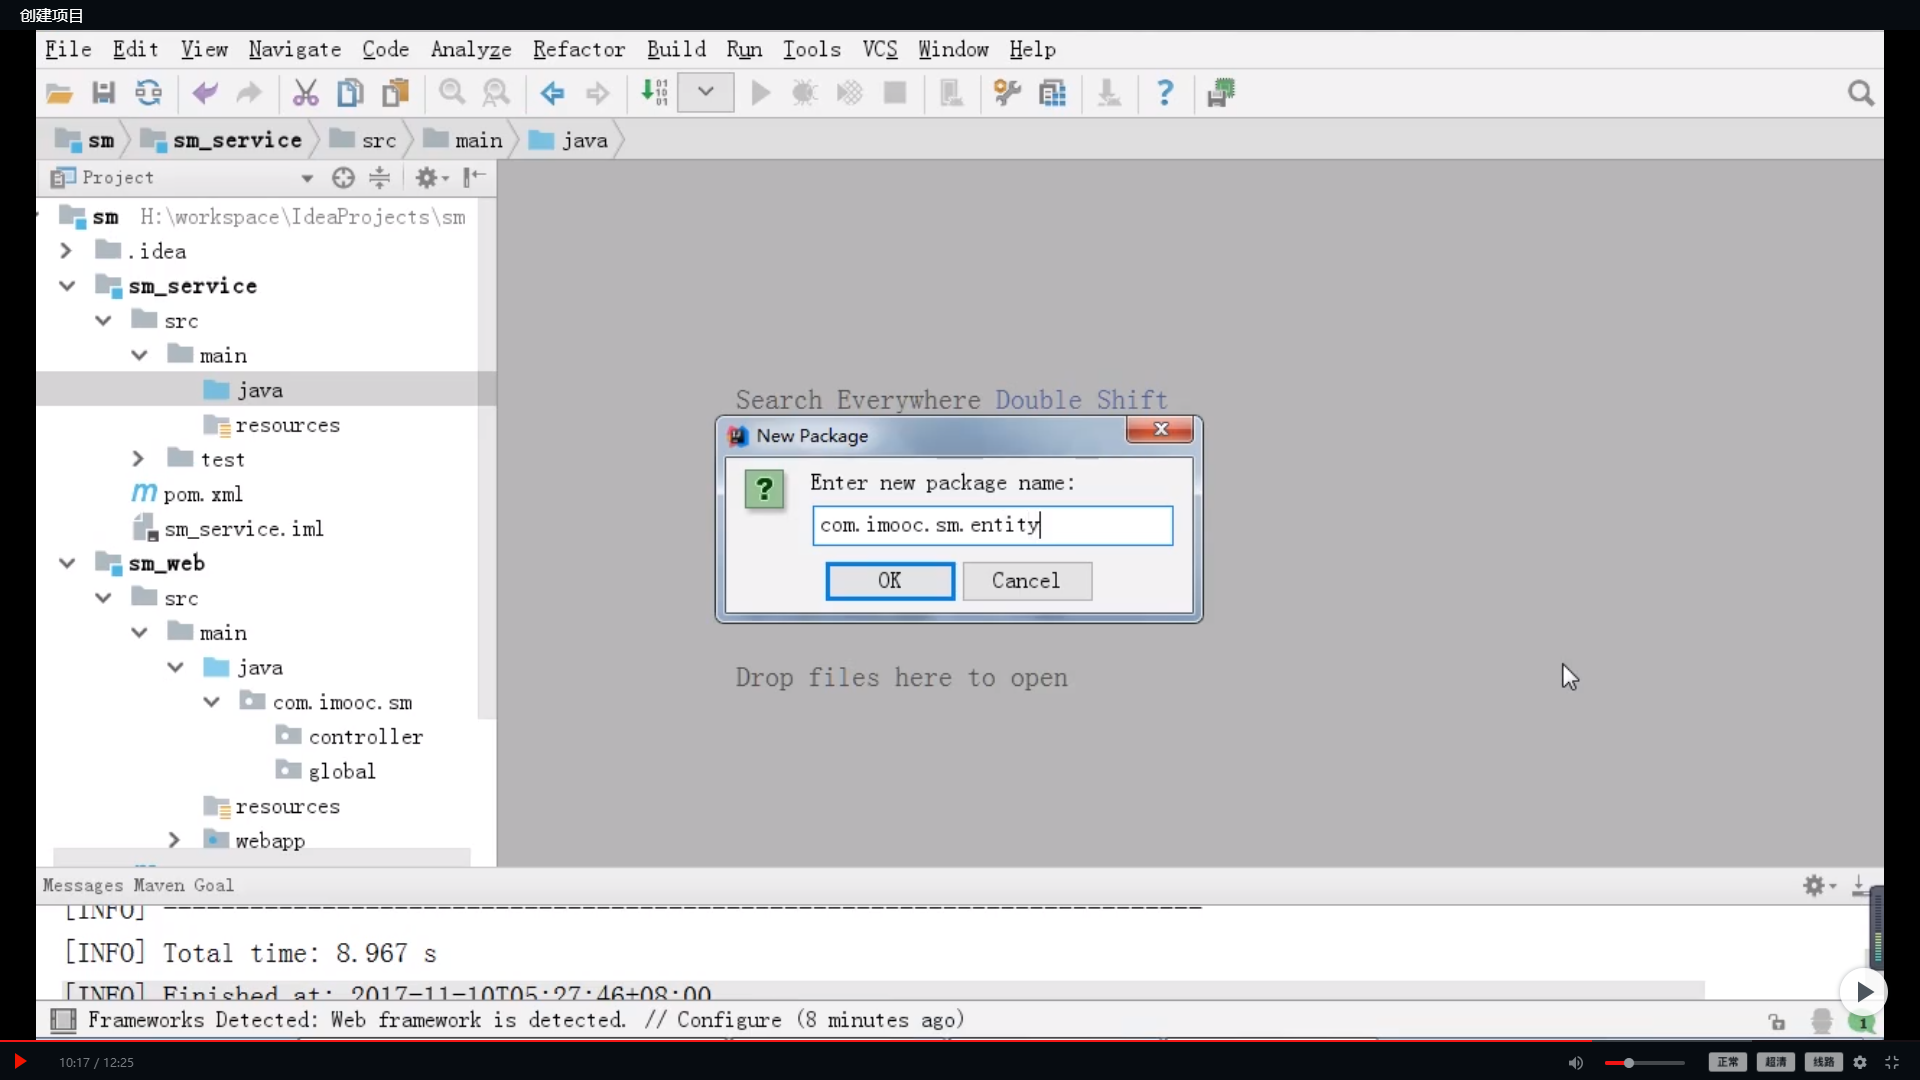1920x1080 pixels.
Task: Click the Cut scissors icon
Action: click(305, 93)
